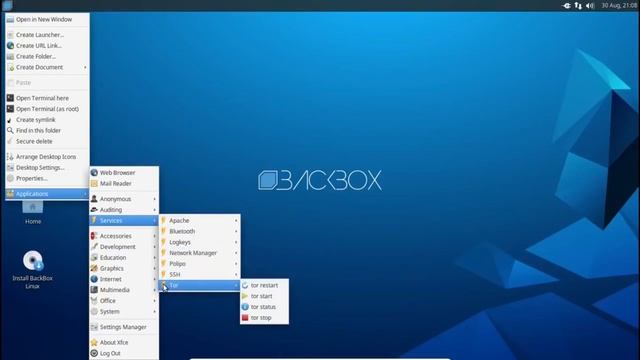Click the tor status label
640x360 pixels.
coord(263,307)
